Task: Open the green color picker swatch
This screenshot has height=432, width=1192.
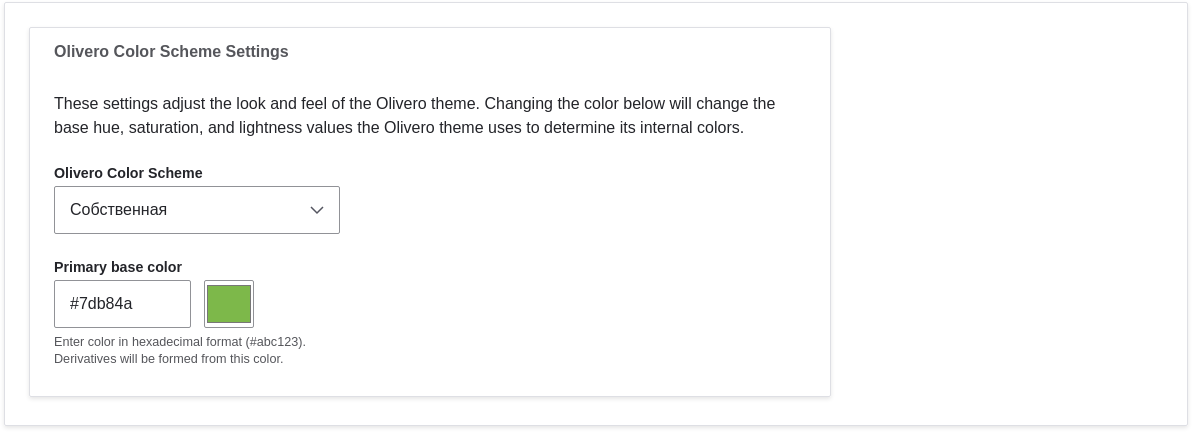Action: click(x=229, y=304)
